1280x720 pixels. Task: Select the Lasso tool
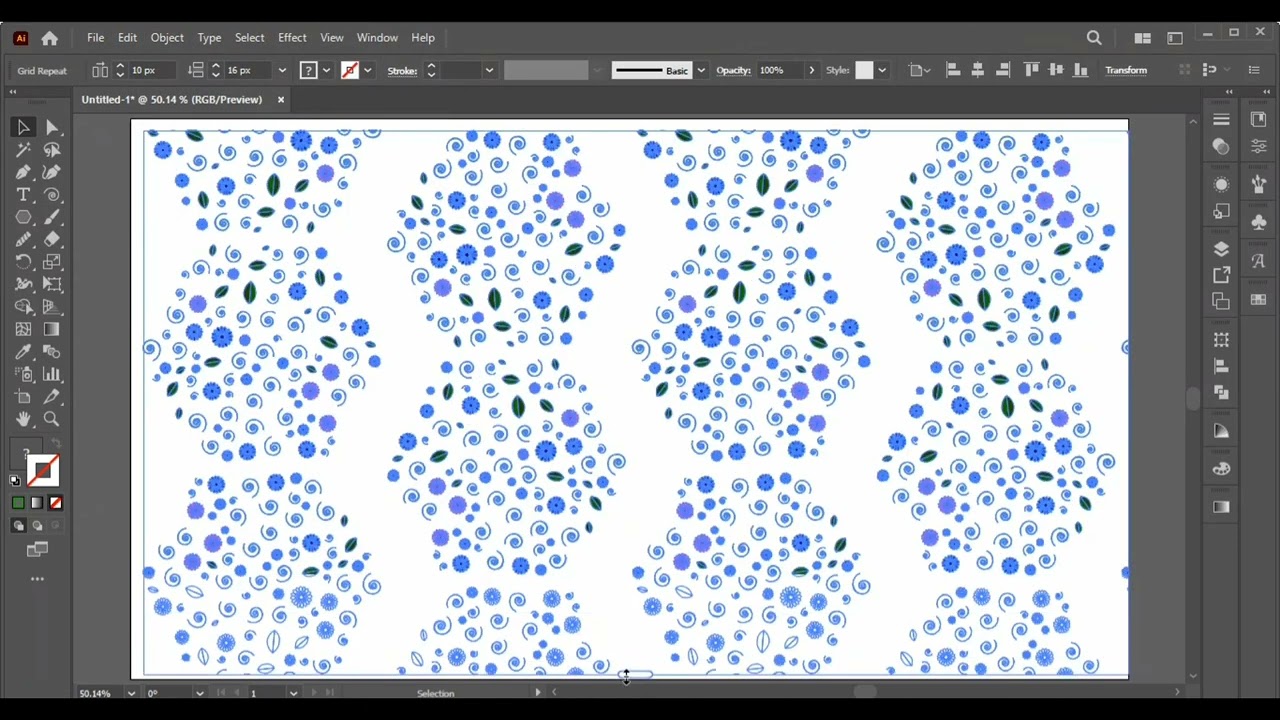tap(52, 150)
